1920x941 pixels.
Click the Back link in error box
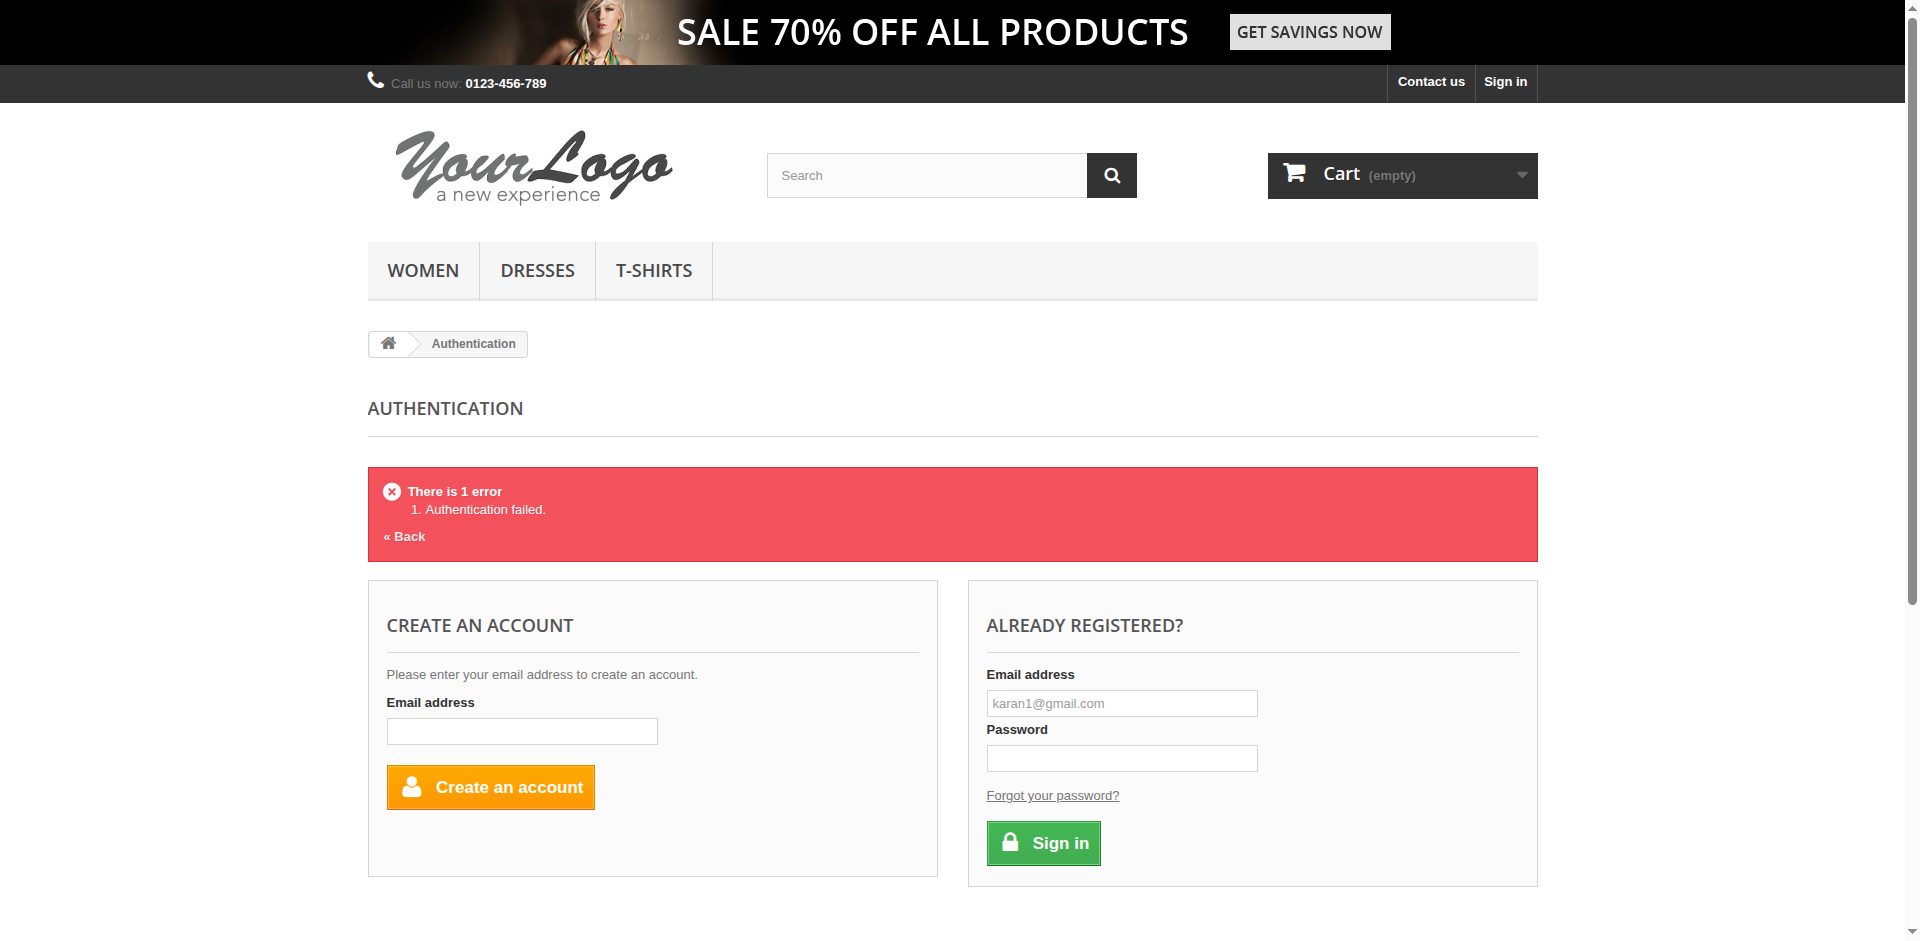[405, 537]
